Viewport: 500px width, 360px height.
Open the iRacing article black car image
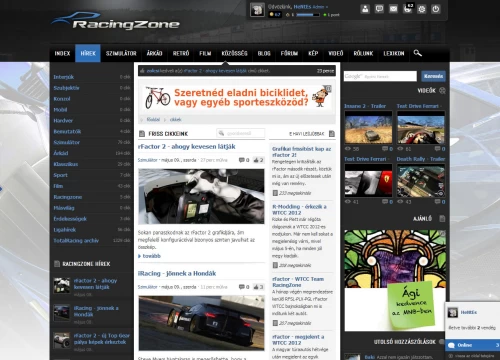point(201,323)
